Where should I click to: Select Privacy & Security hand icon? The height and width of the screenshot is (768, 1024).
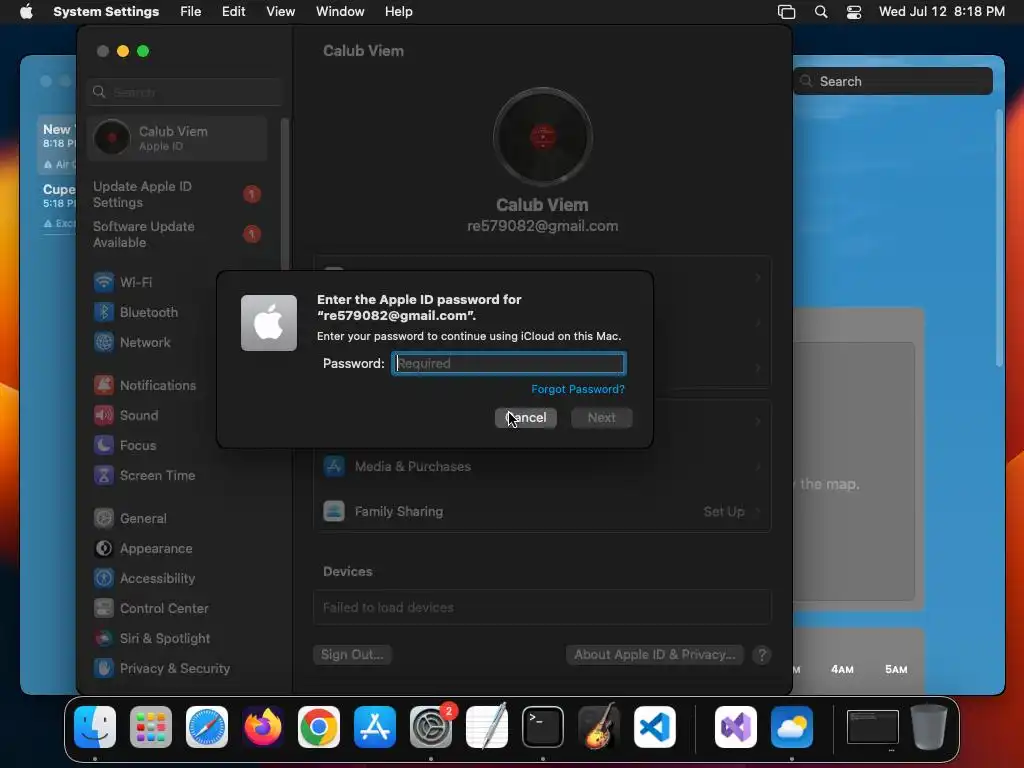[103, 669]
